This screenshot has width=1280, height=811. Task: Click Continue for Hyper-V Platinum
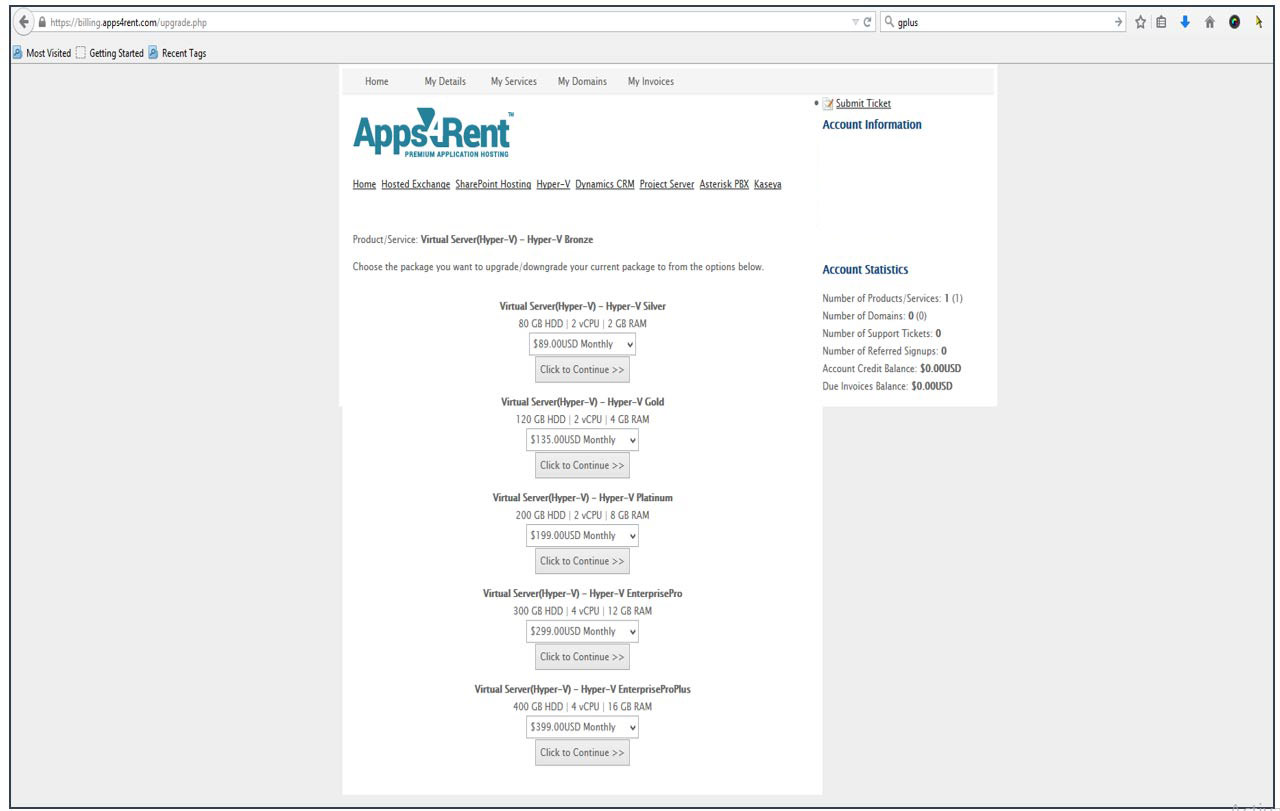582,561
